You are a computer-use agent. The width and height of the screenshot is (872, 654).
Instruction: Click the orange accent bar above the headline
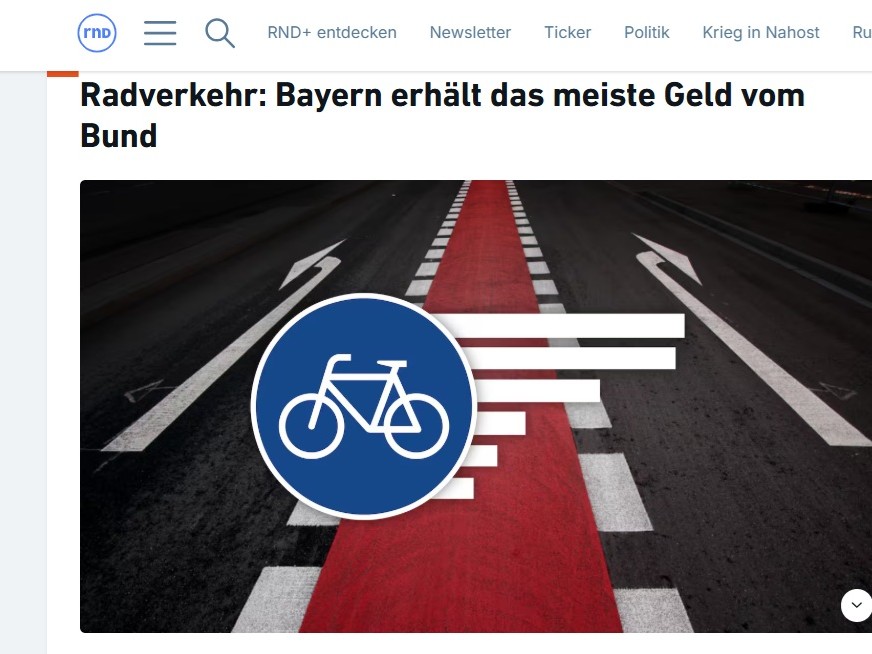coord(63,73)
